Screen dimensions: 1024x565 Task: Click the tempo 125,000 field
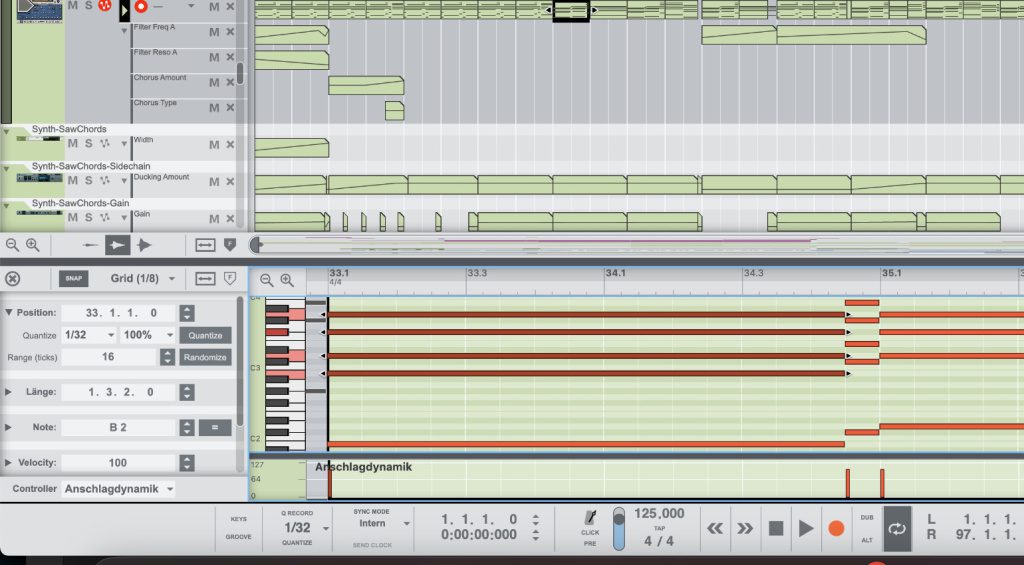pos(659,513)
